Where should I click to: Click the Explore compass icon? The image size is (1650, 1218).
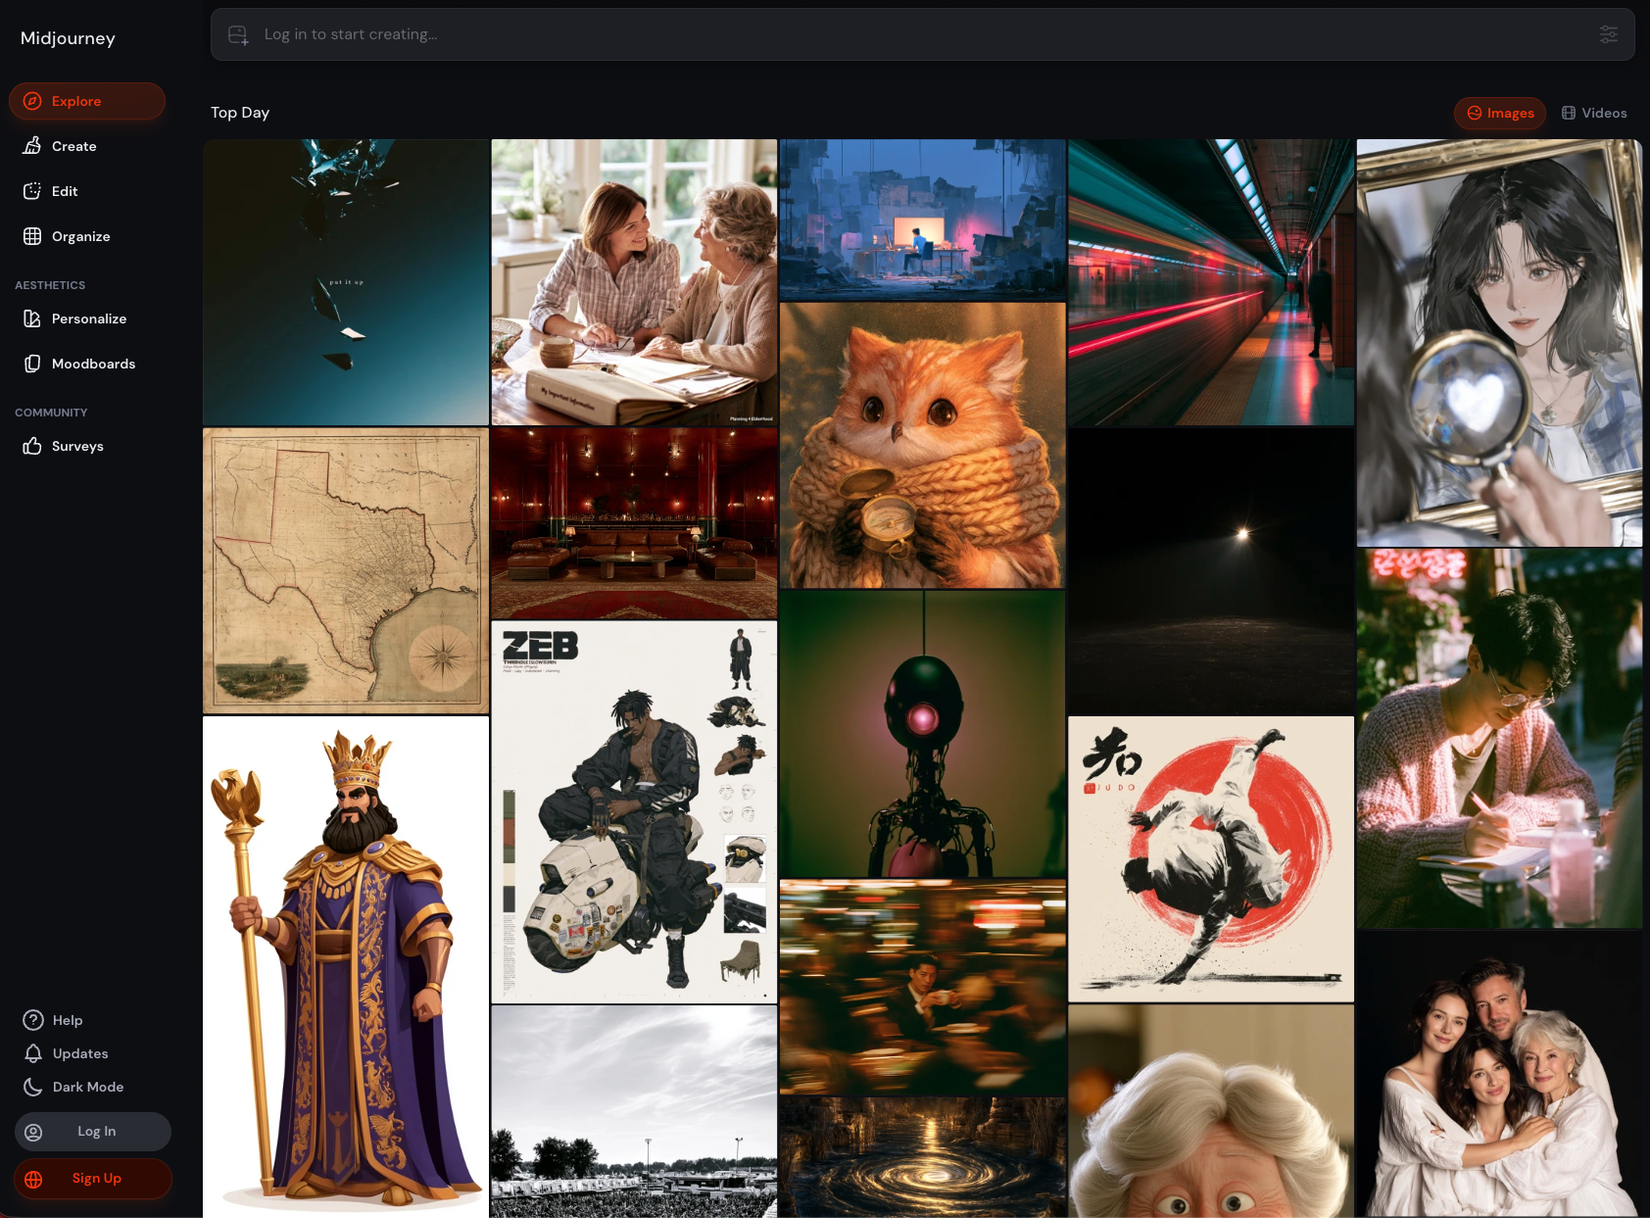32,101
